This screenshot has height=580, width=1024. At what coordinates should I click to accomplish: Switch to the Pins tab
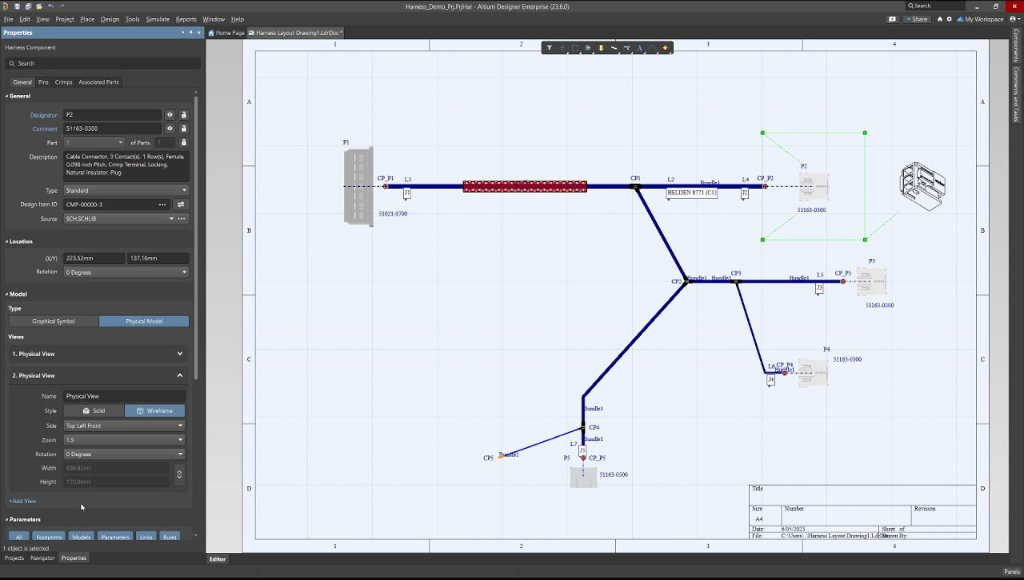[43, 82]
